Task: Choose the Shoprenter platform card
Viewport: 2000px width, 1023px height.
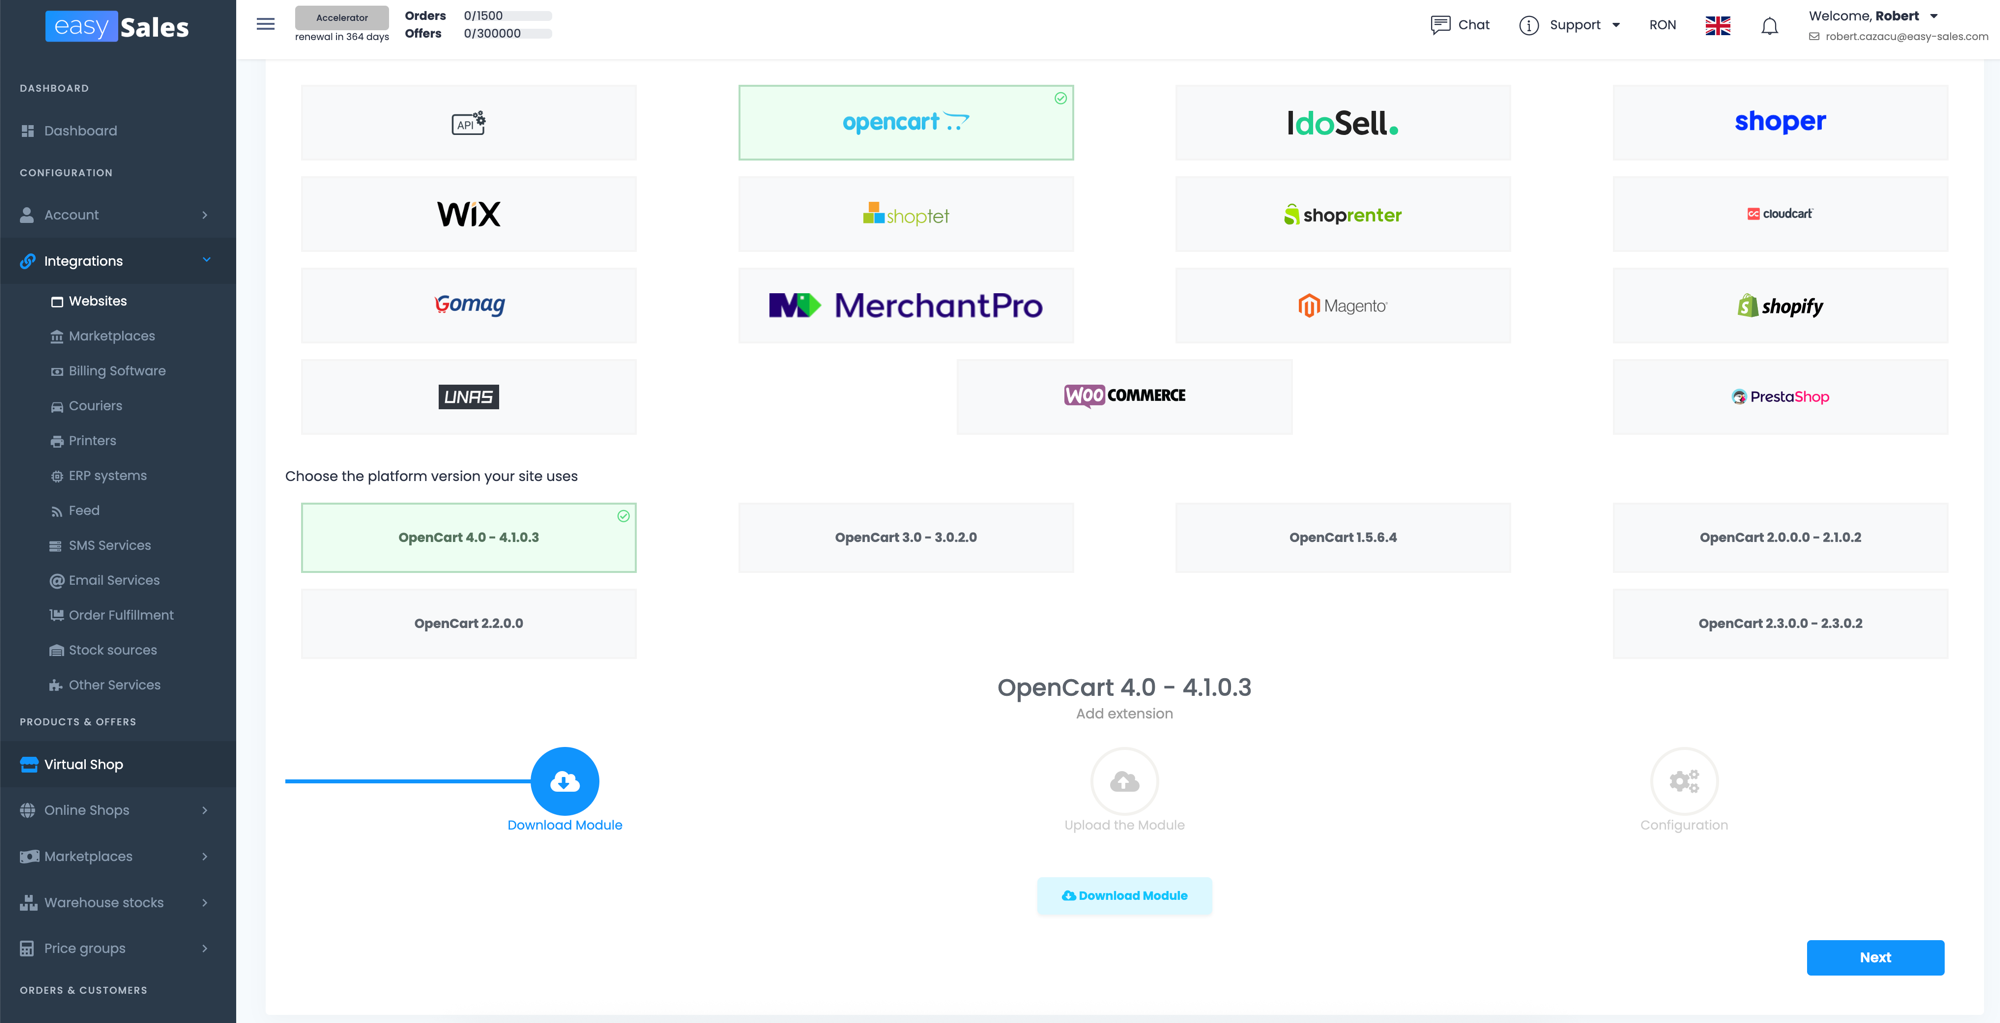Action: pyautogui.click(x=1343, y=214)
